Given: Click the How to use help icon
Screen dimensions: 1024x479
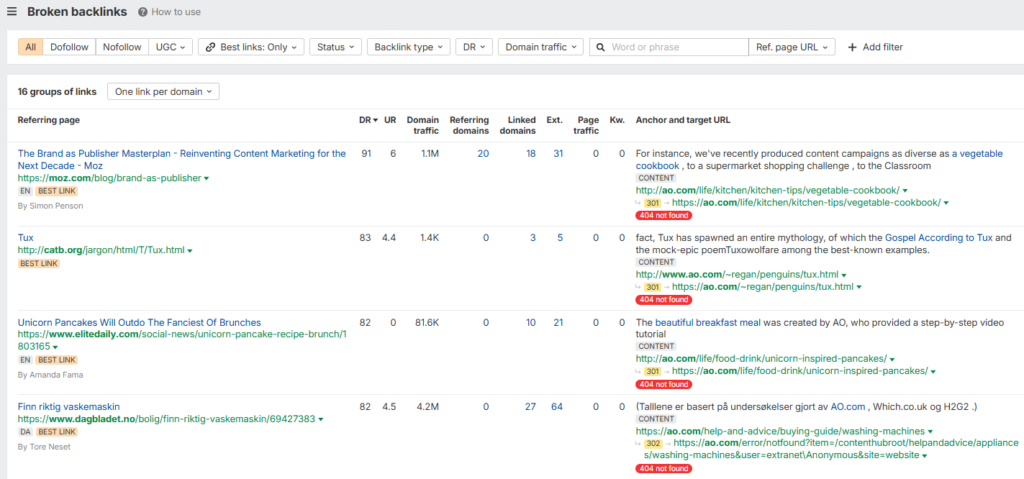Looking at the screenshot, I should [142, 12].
